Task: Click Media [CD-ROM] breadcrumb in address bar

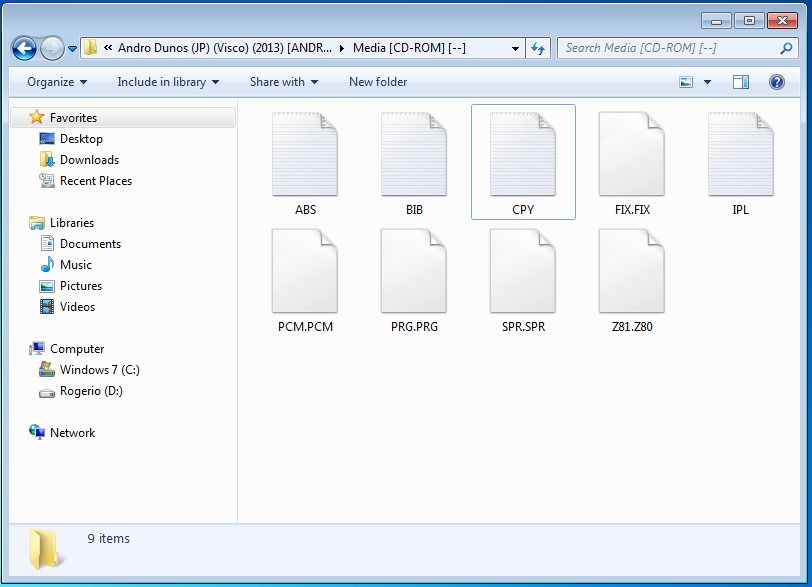Action: [x=409, y=48]
